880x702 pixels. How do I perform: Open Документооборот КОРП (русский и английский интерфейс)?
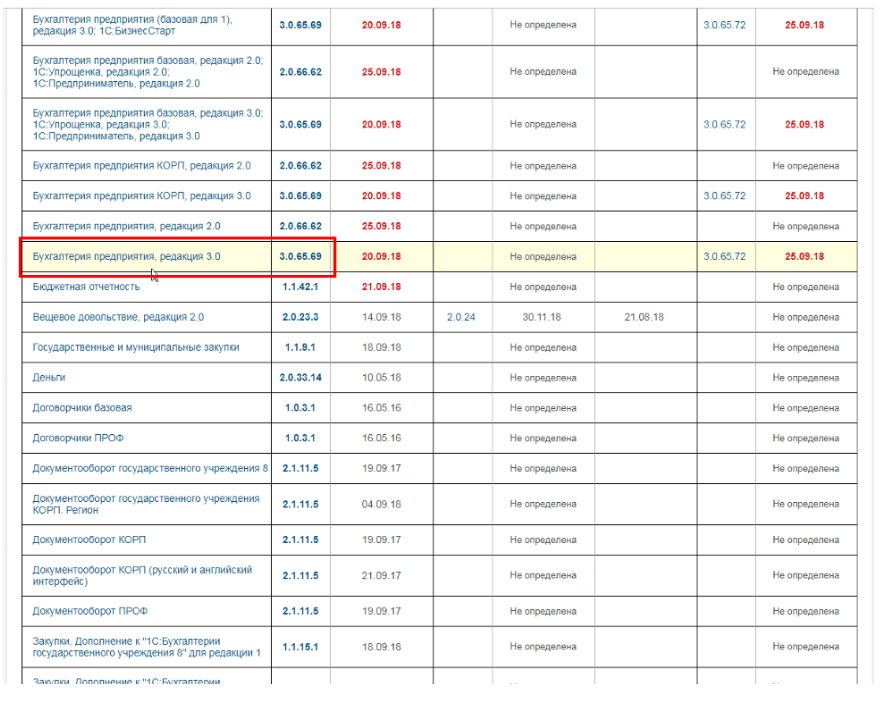pos(142,575)
